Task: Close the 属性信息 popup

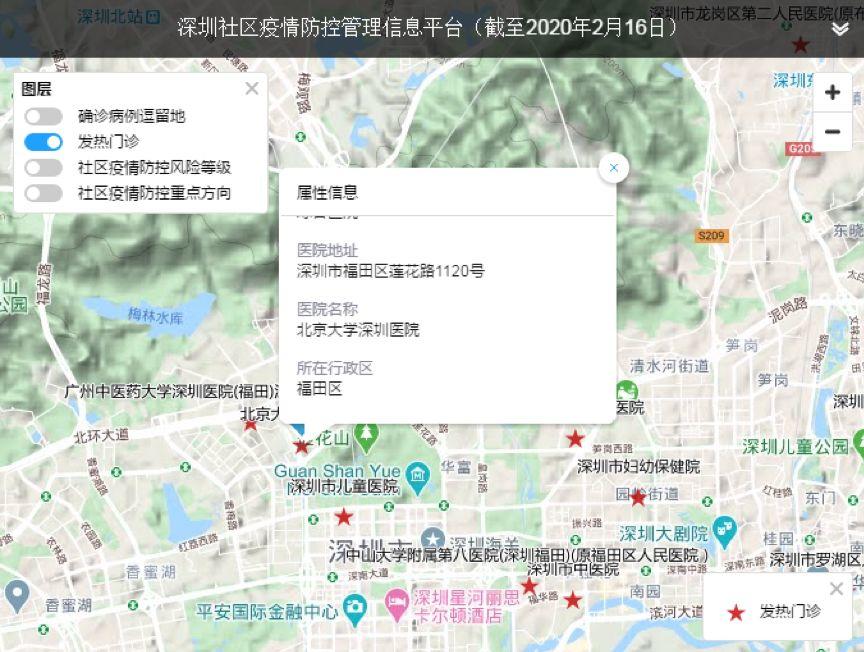Action: (x=614, y=168)
